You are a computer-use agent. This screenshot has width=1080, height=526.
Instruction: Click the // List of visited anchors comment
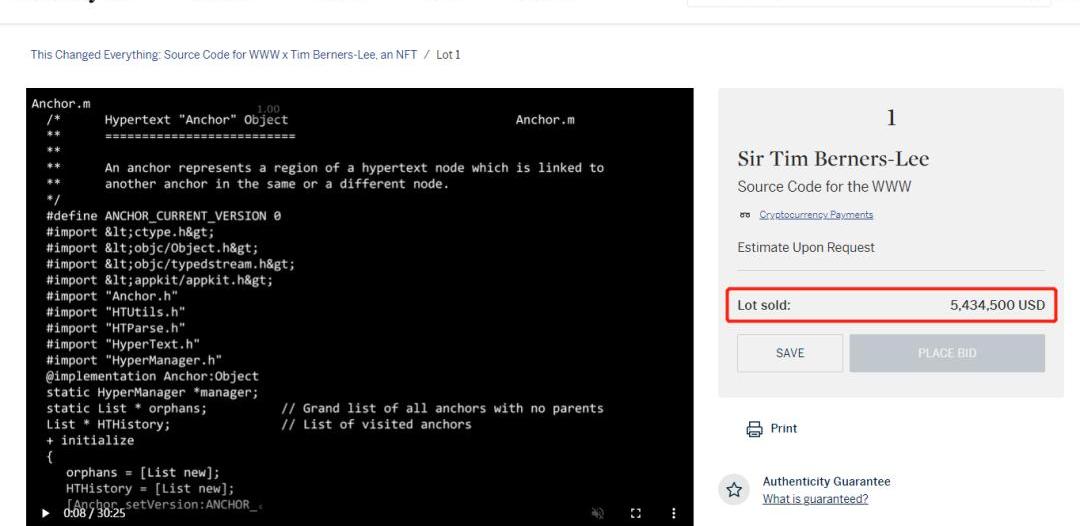point(376,425)
